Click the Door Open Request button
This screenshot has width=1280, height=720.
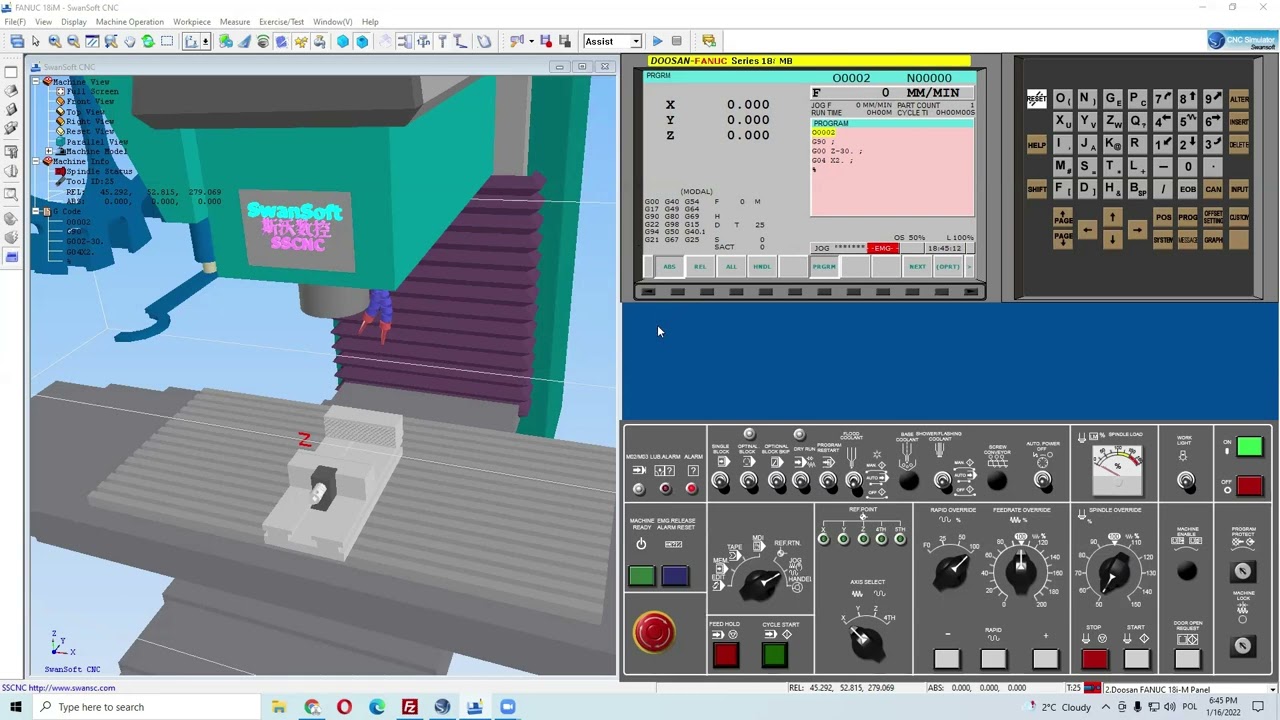tap(1187, 659)
